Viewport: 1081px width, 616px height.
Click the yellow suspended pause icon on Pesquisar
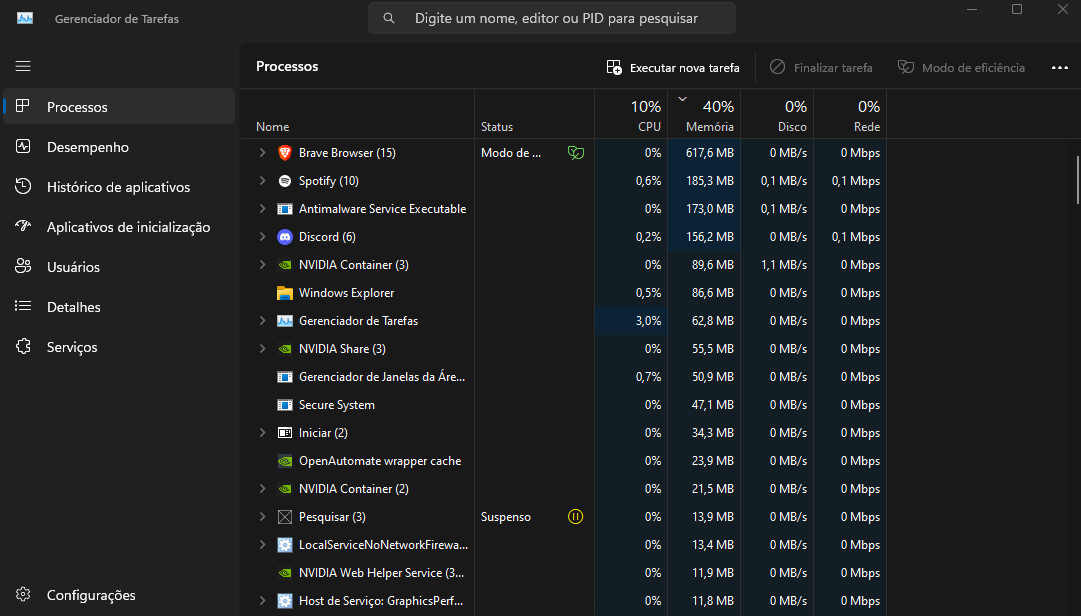coord(576,517)
